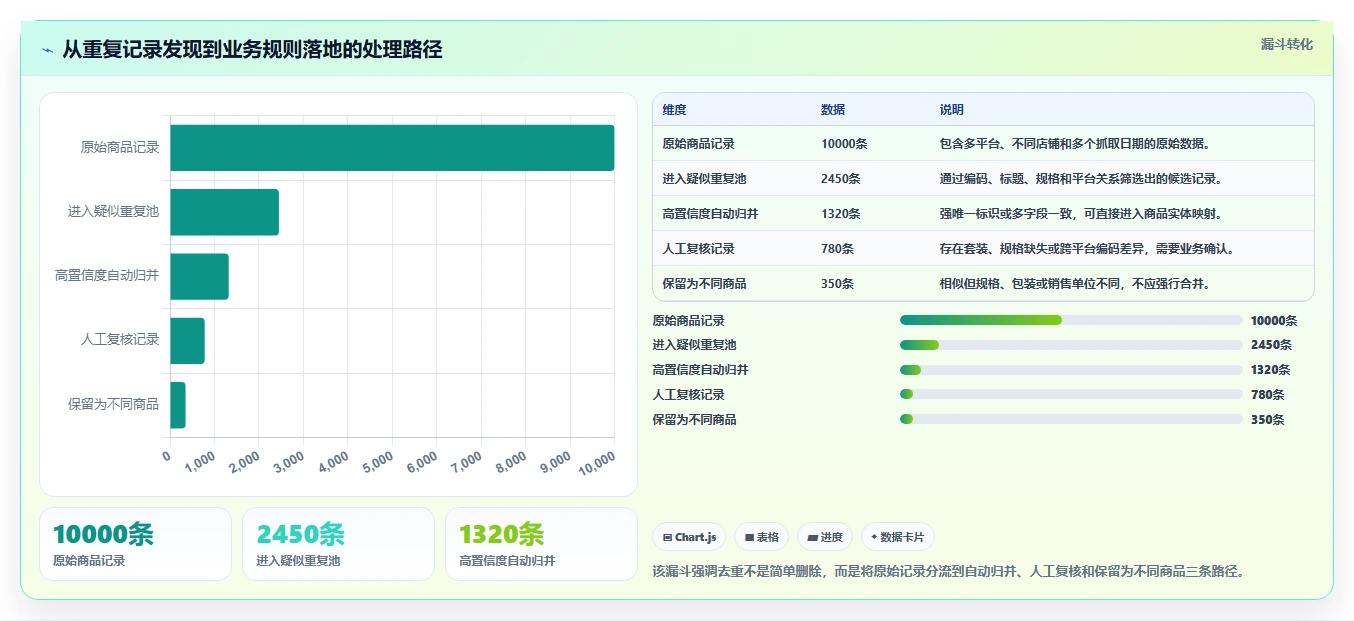Viewport: 1354px width, 621px height.
Task: Click the 780条 value beside the progress bar
Action: 1267,395
